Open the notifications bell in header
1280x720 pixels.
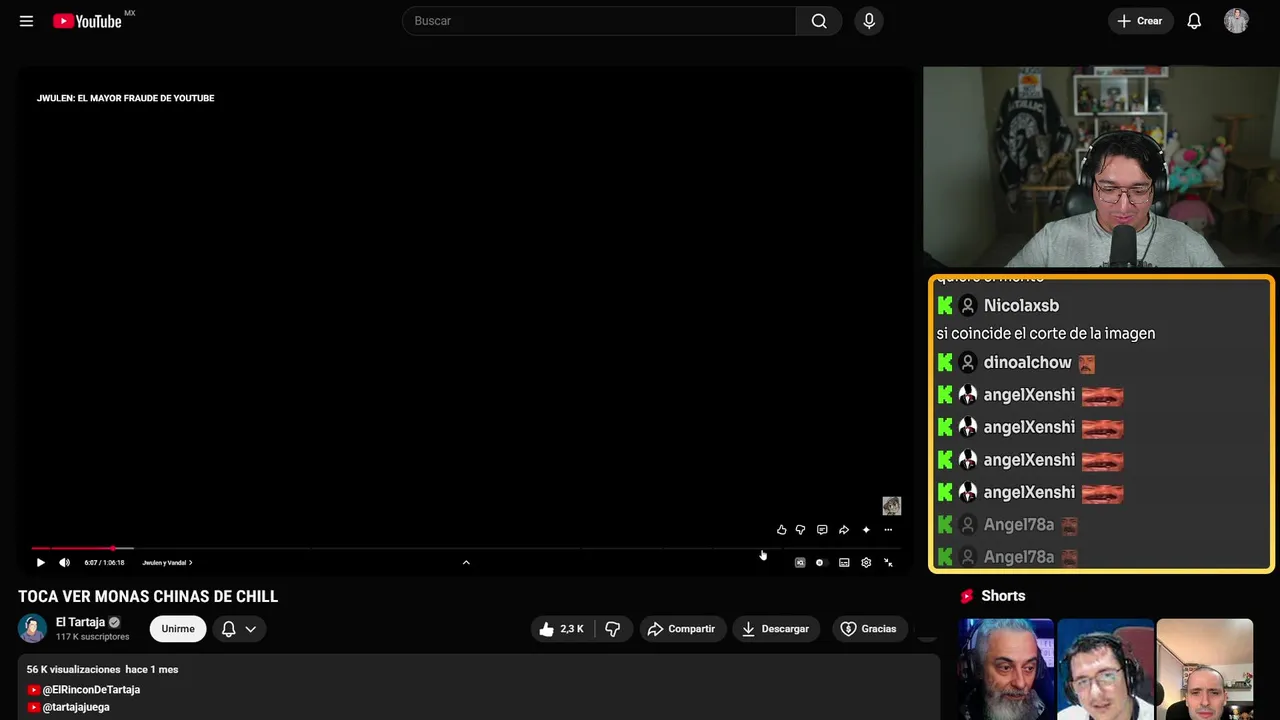[1194, 21]
